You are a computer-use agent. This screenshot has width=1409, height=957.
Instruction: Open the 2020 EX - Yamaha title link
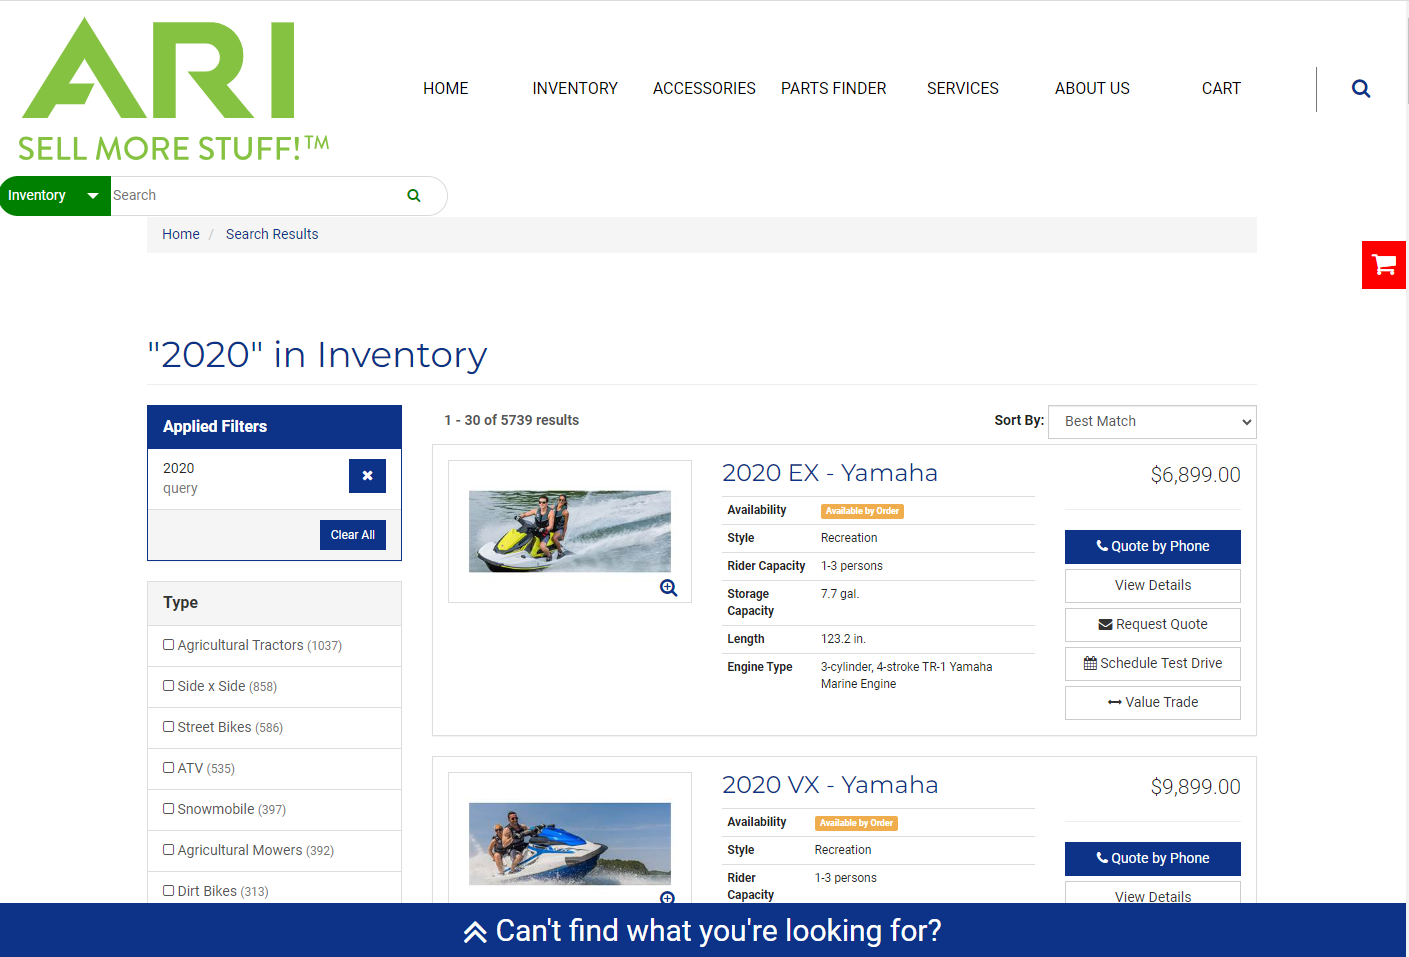coord(830,473)
